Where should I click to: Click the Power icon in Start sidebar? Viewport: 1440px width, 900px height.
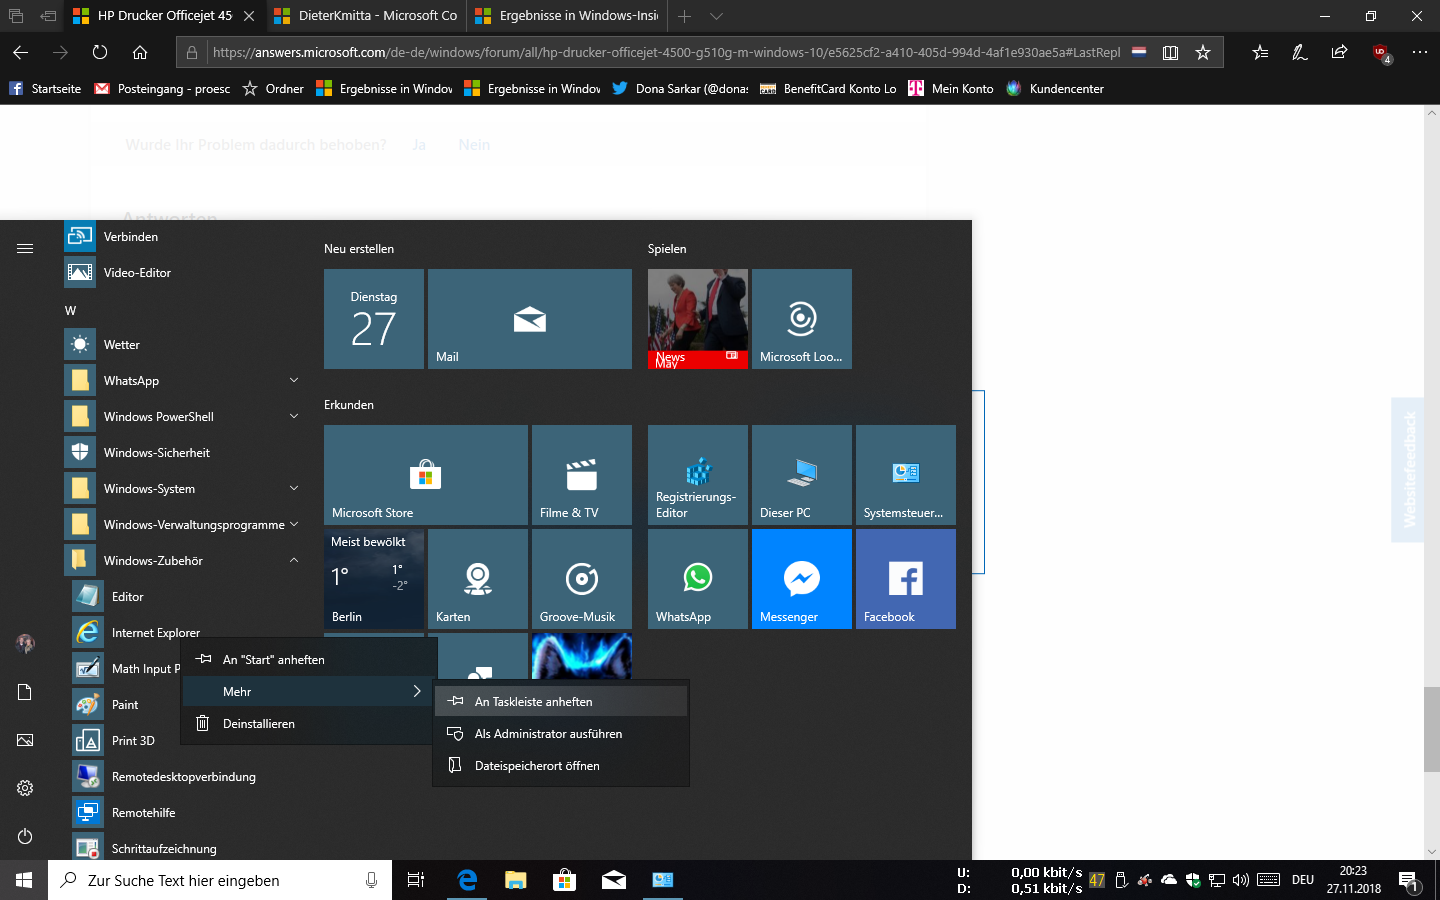[25, 836]
